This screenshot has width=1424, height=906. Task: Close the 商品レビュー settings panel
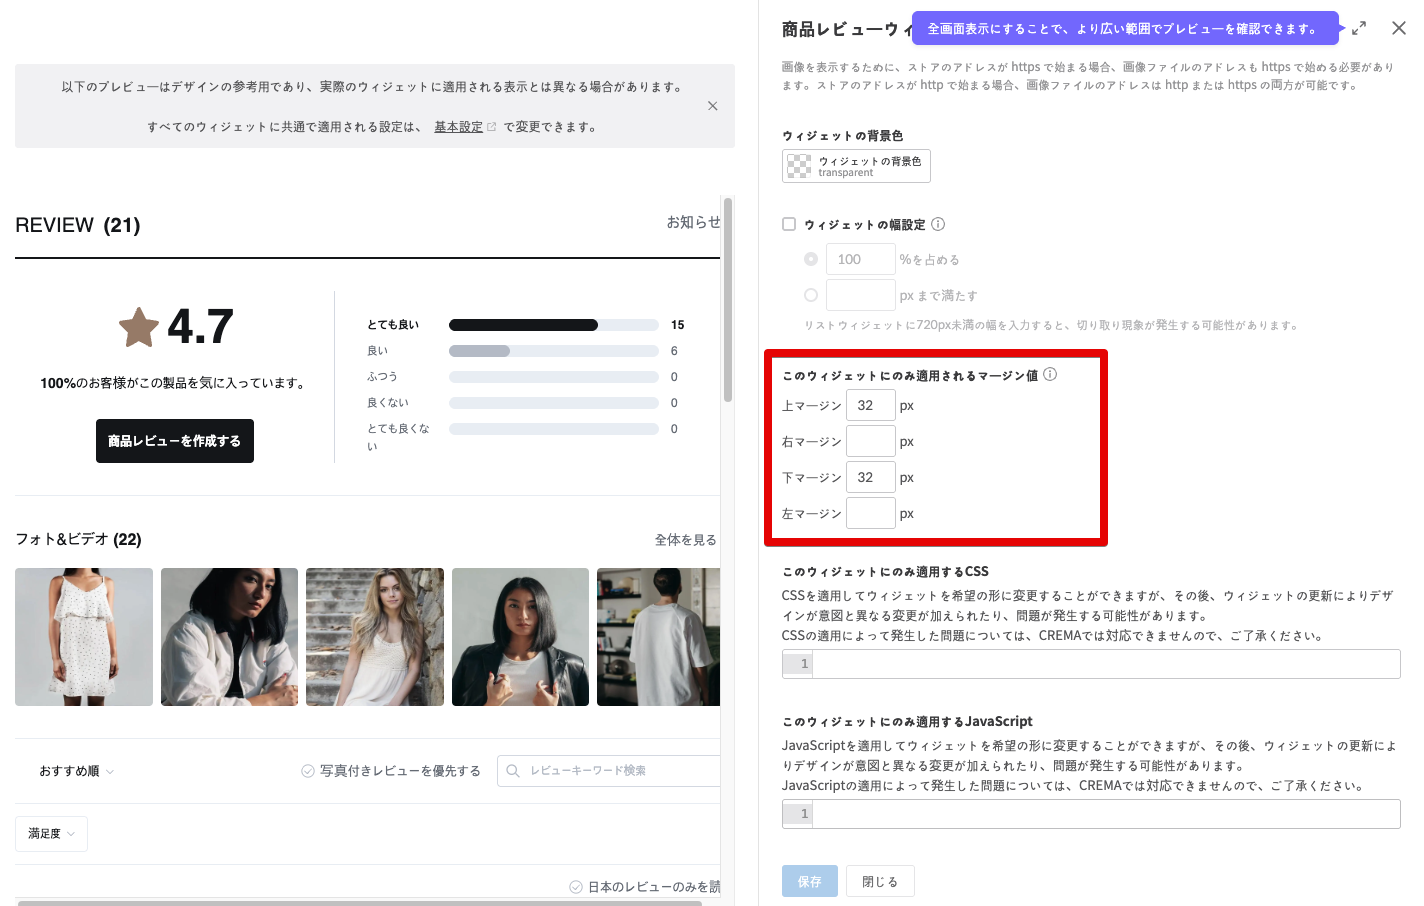tap(1398, 28)
